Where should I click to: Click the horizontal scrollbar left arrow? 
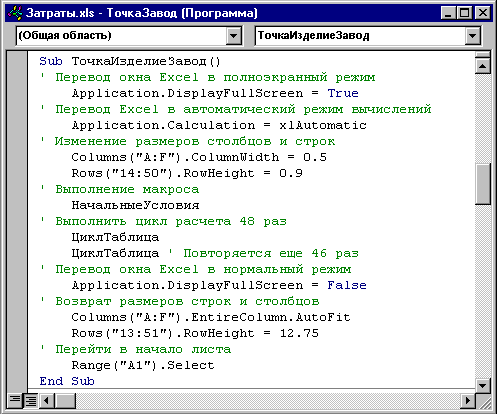[47, 400]
